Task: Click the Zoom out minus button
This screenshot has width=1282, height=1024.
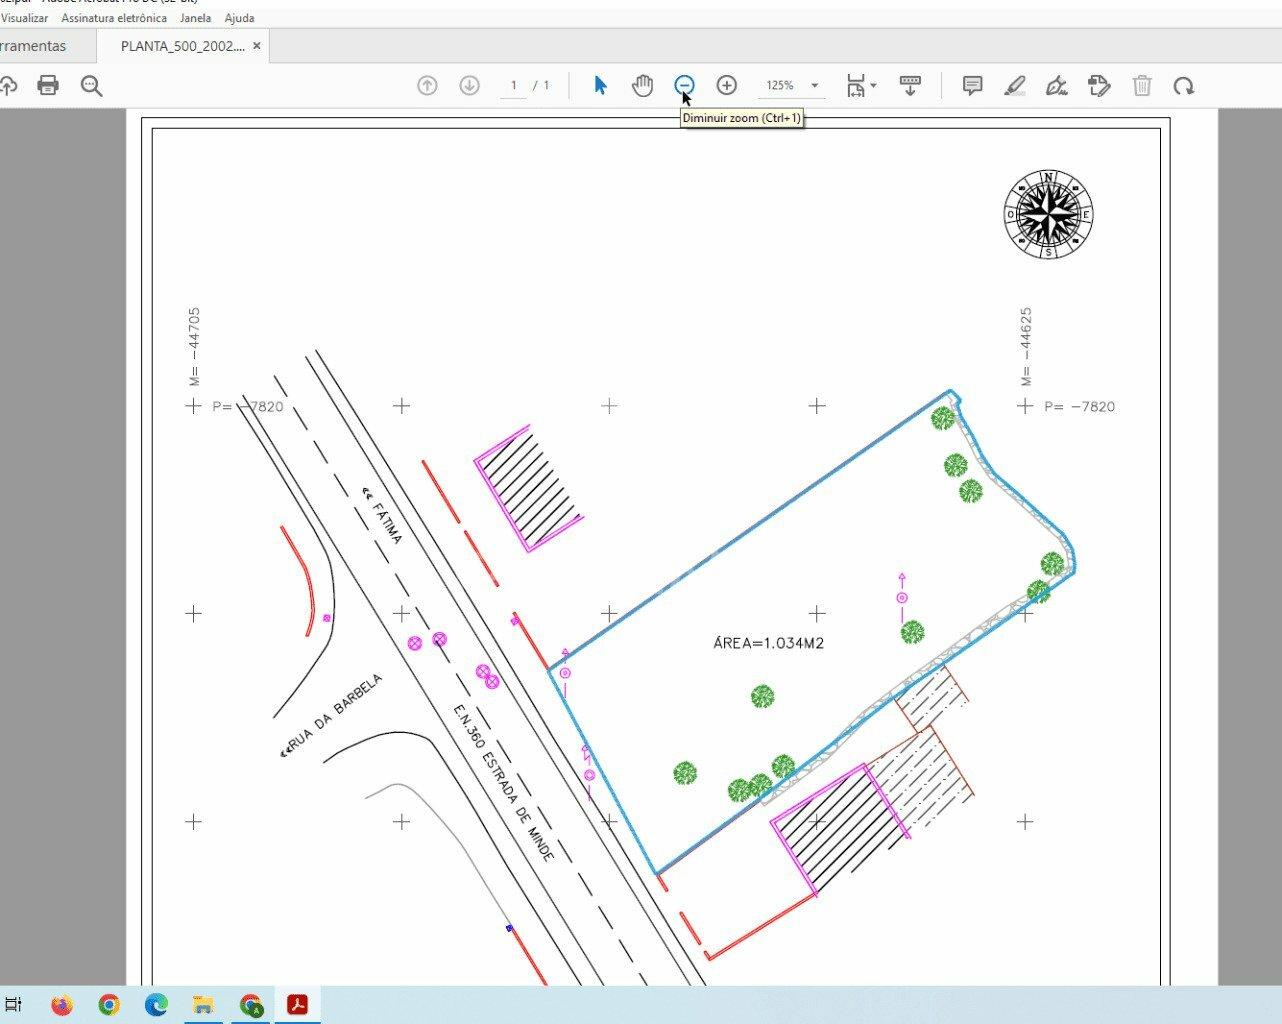Action: click(684, 86)
